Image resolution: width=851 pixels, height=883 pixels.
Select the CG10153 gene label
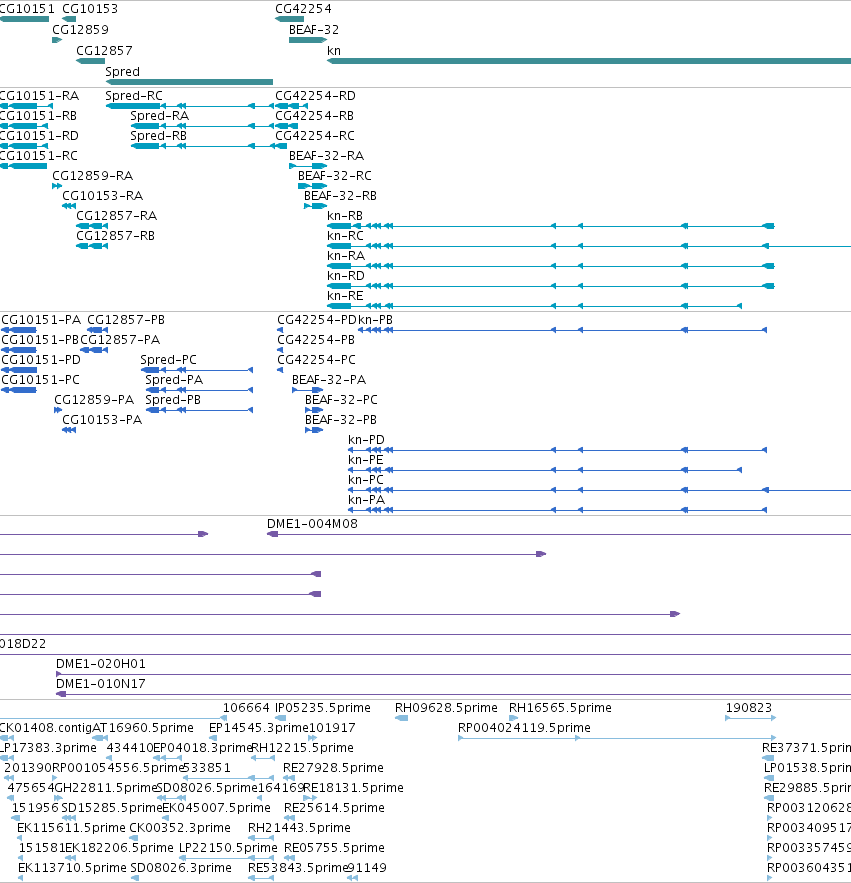(90, 9)
